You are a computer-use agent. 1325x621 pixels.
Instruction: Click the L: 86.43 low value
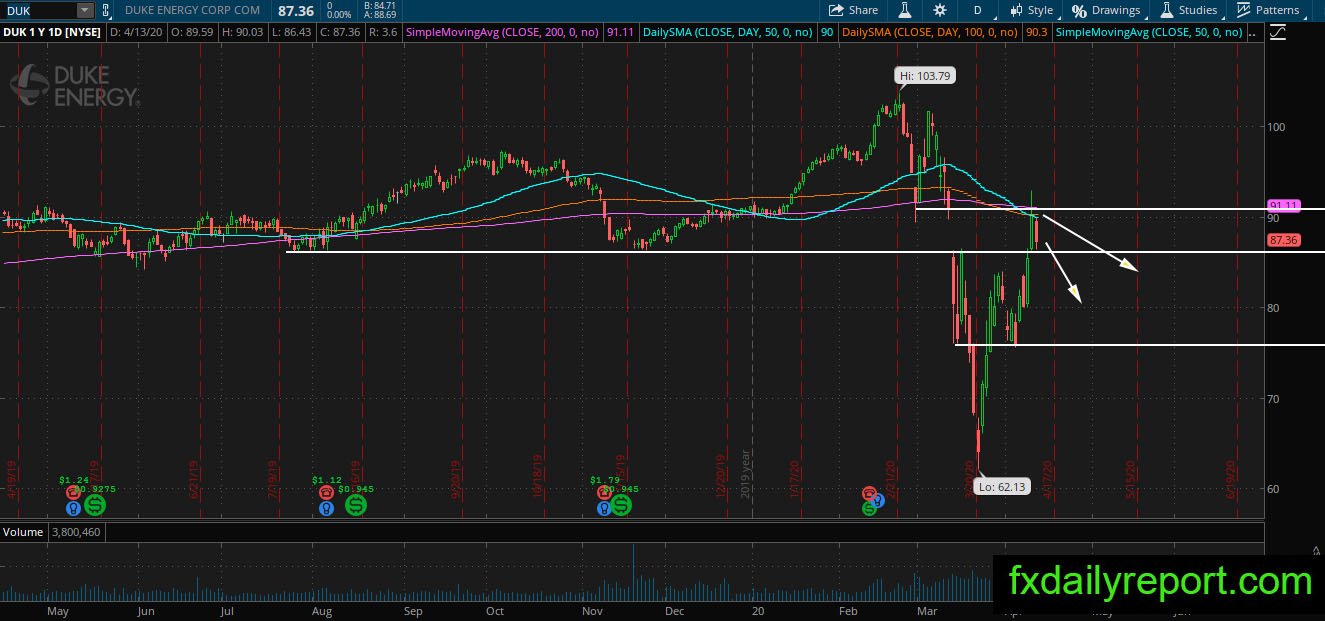click(293, 33)
